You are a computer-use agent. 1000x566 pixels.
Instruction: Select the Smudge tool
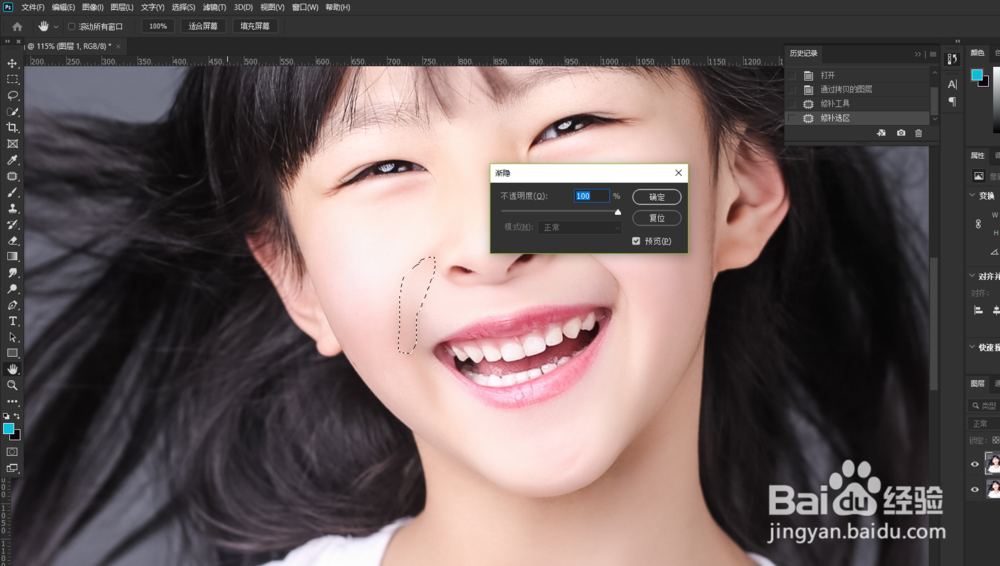click(x=12, y=272)
